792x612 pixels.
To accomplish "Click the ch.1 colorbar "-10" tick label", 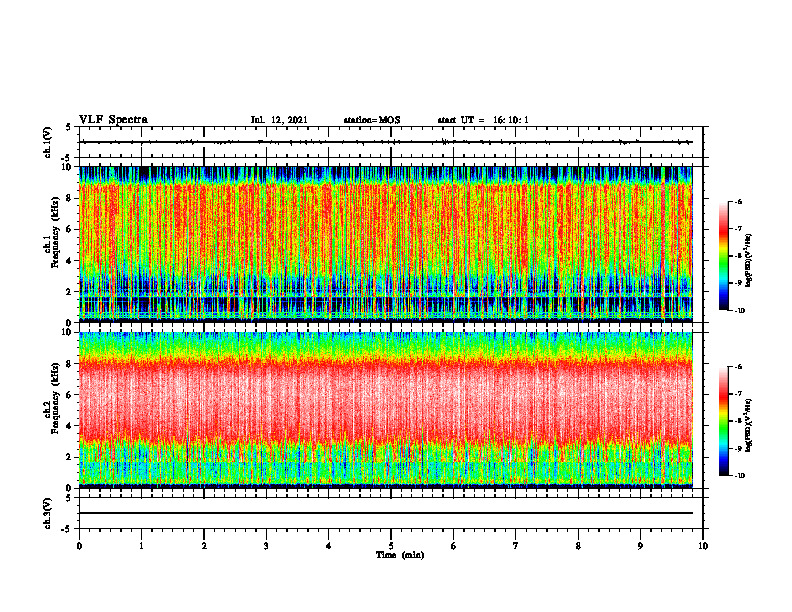I will [739, 311].
